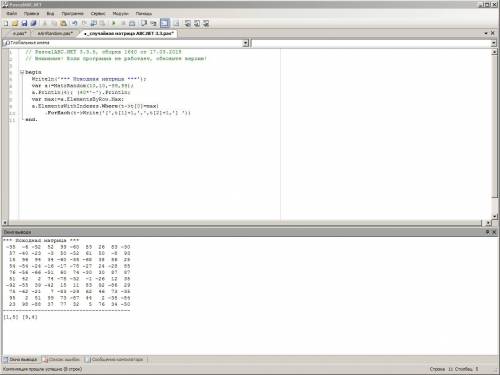500x375 pixels.
Task: Collapse the begin block in the code
Action: [22, 72]
